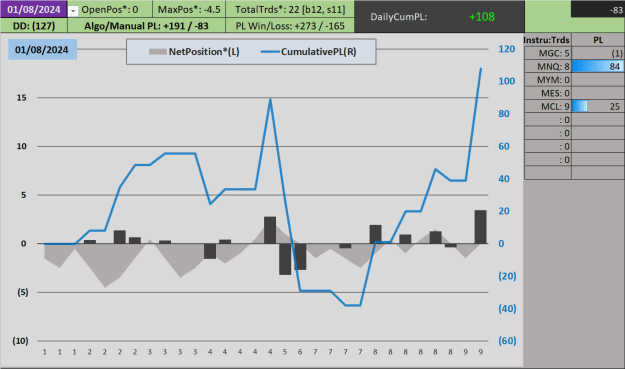Click the x-axis label 5
Viewport: 625px width, 369px height.
pyautogui.click(x=285, y=352)
